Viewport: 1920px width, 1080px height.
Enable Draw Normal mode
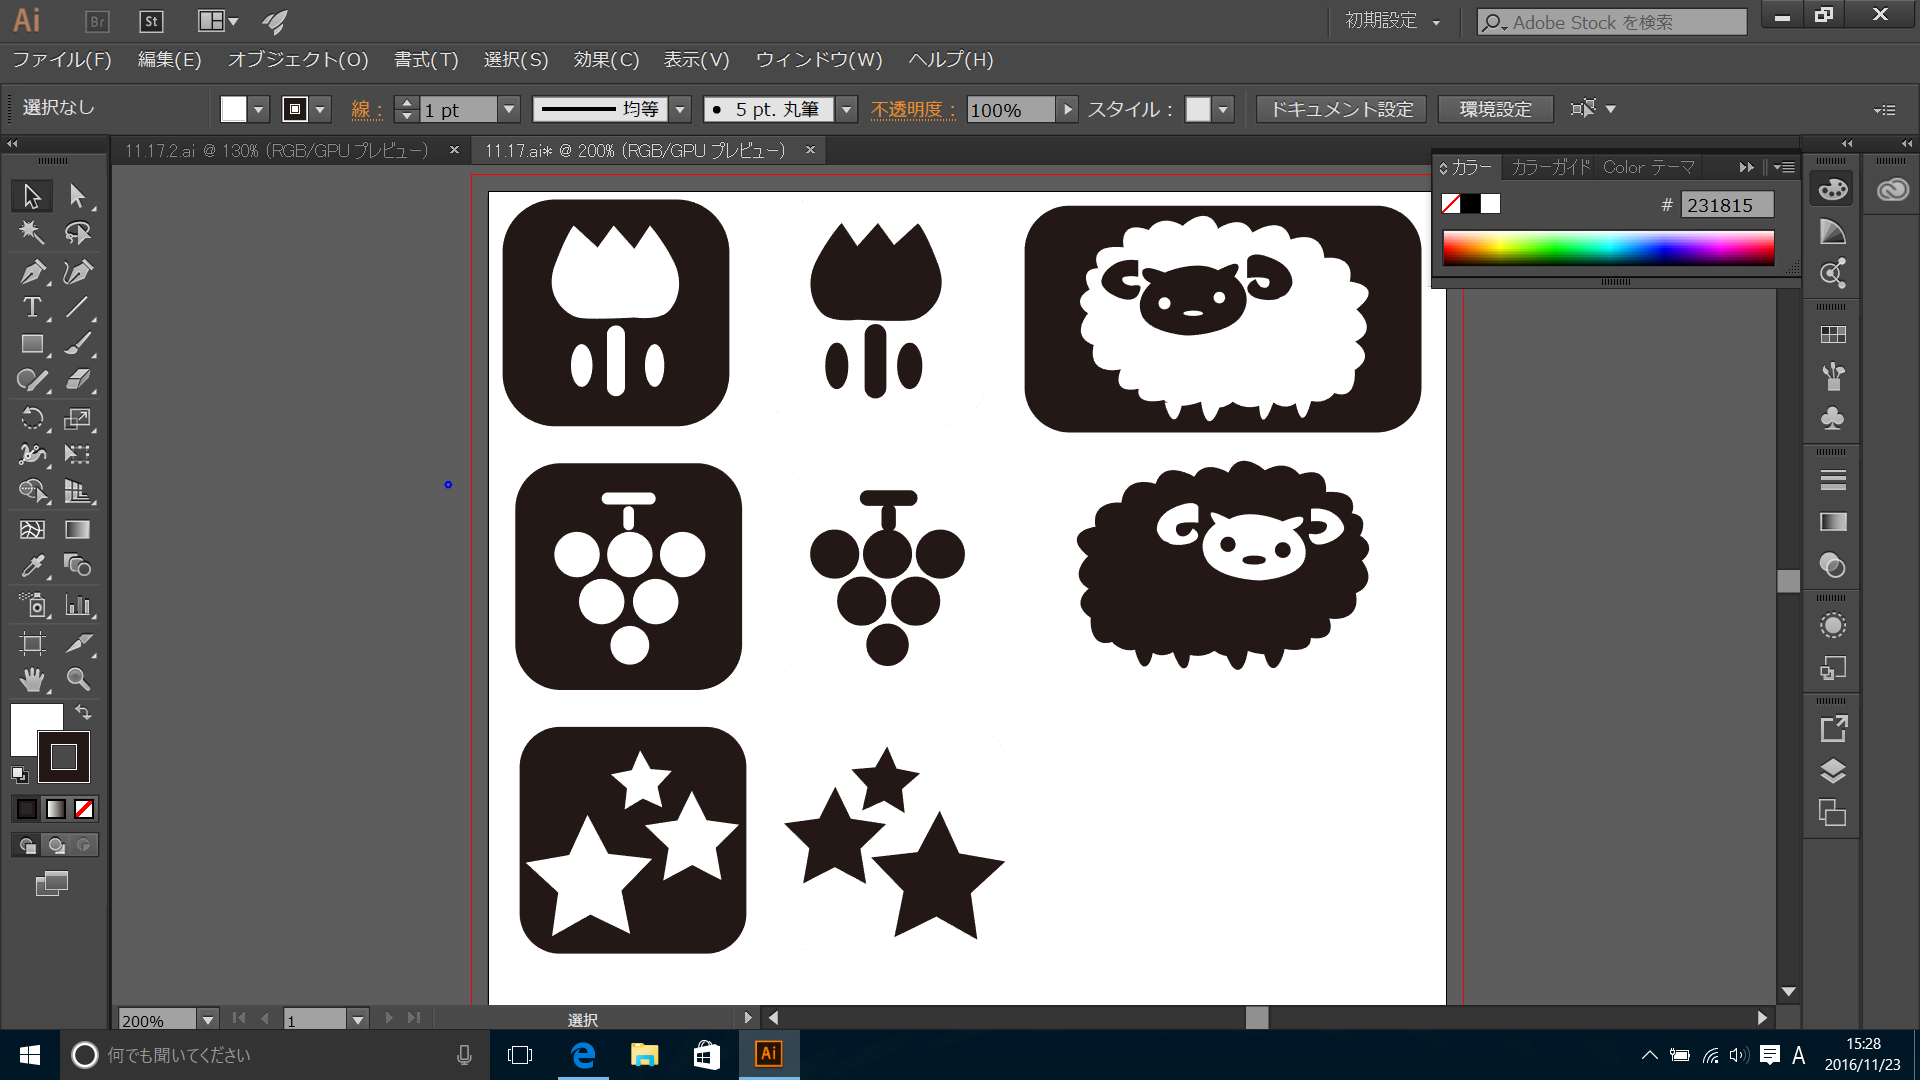(27, 846)
